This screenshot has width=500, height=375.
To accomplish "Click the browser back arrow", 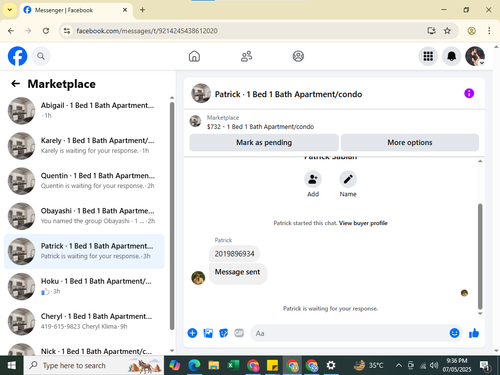I will click(x=11, y=31).
